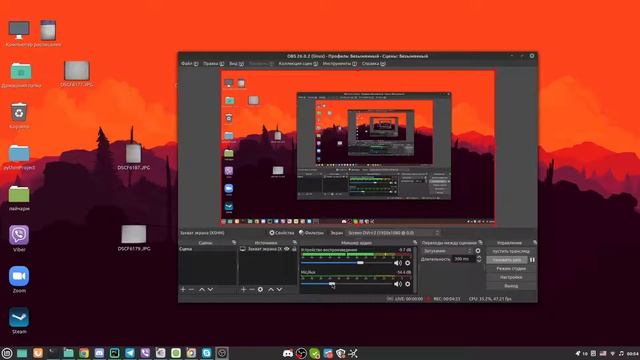Move the scene up in the Scenes panel
This screenshot has width=640, height=360.
(202, 289)
